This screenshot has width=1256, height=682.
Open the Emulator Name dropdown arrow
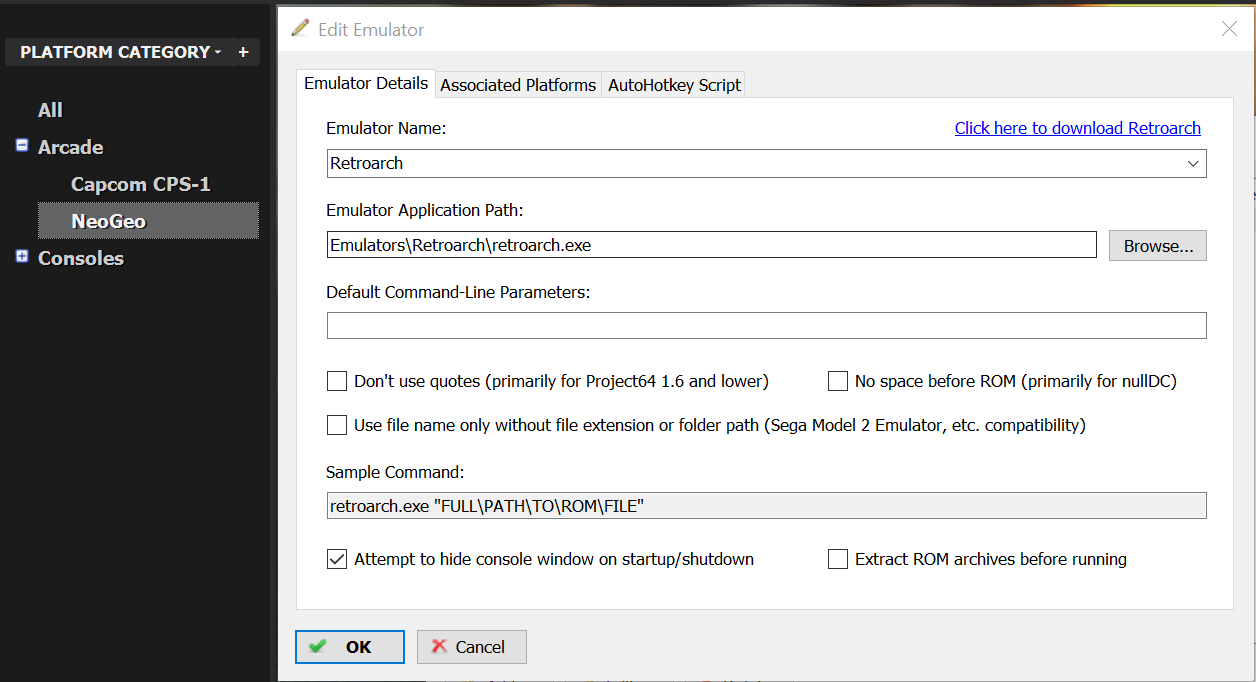point(1193,163)
